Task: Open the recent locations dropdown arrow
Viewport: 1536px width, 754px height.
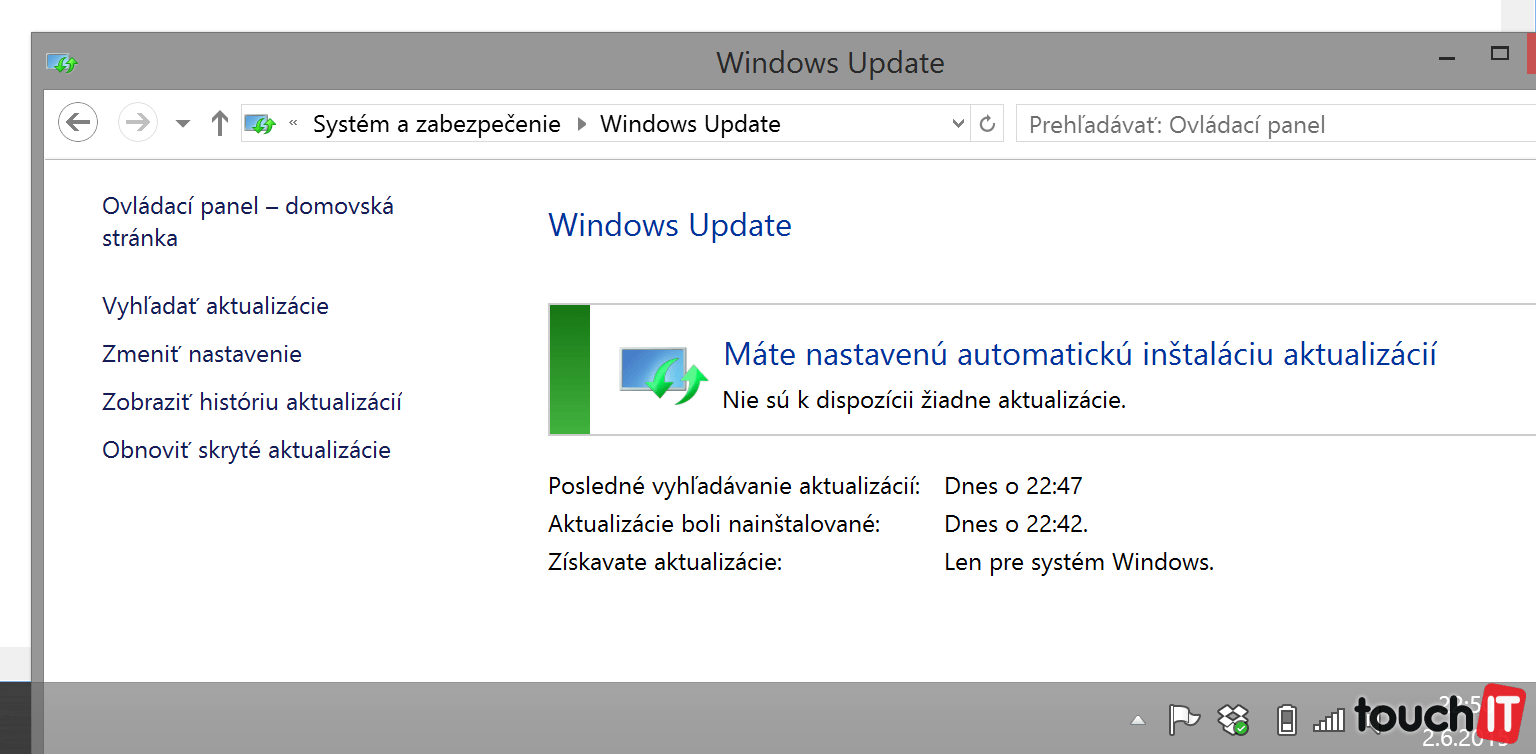Action: 182,124
